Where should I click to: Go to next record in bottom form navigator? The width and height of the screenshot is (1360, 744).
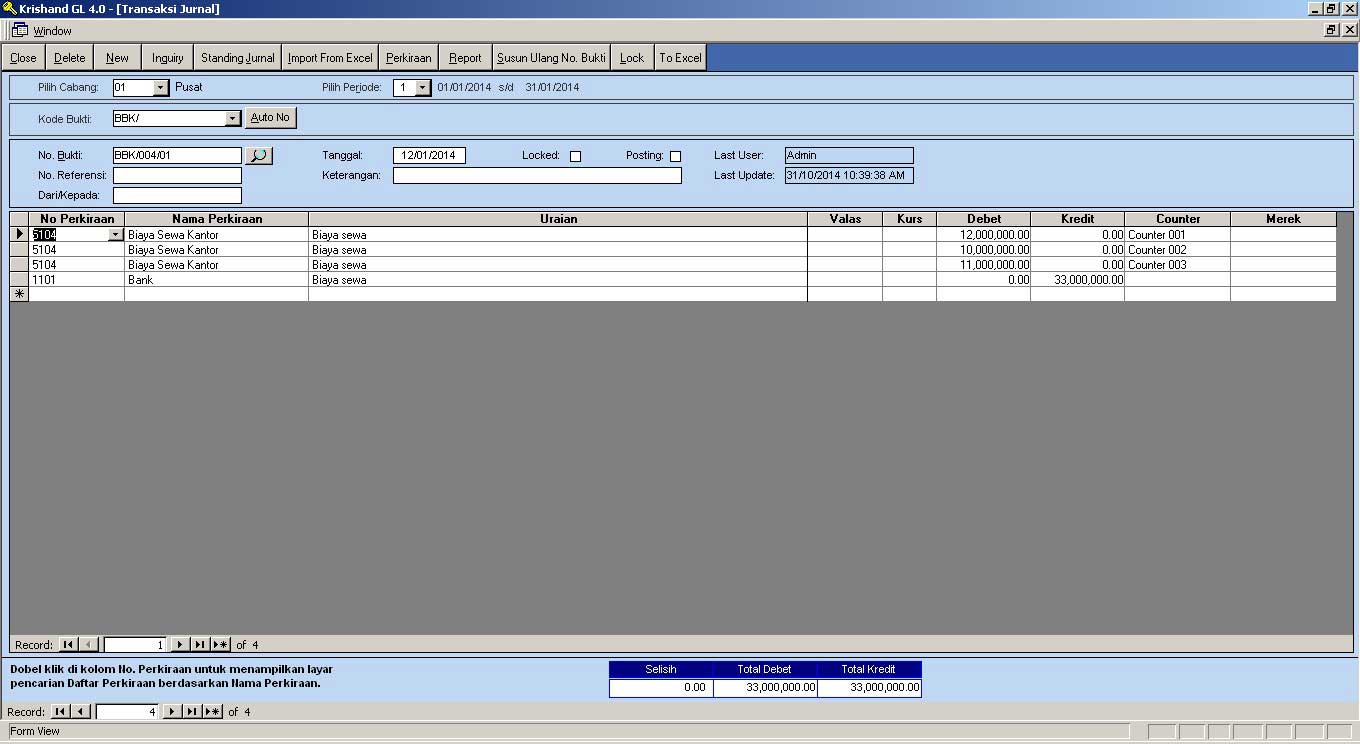tap(172, 712)
